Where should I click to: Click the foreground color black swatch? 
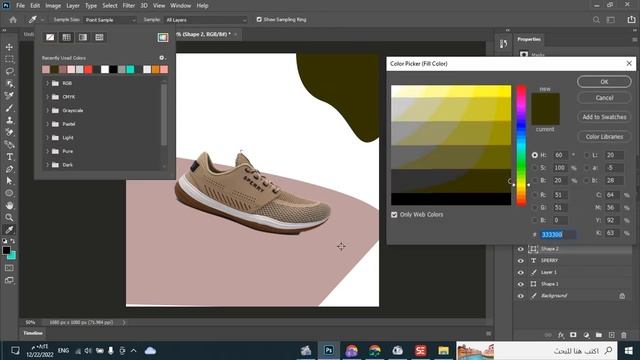click(x=6, y=251)
